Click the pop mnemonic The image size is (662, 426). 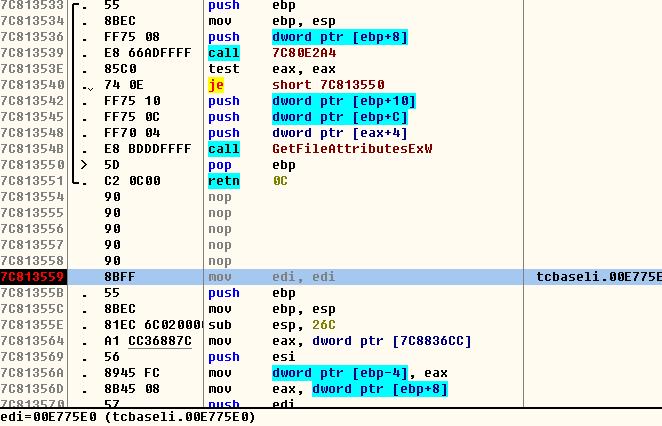(x=220, y=165)
